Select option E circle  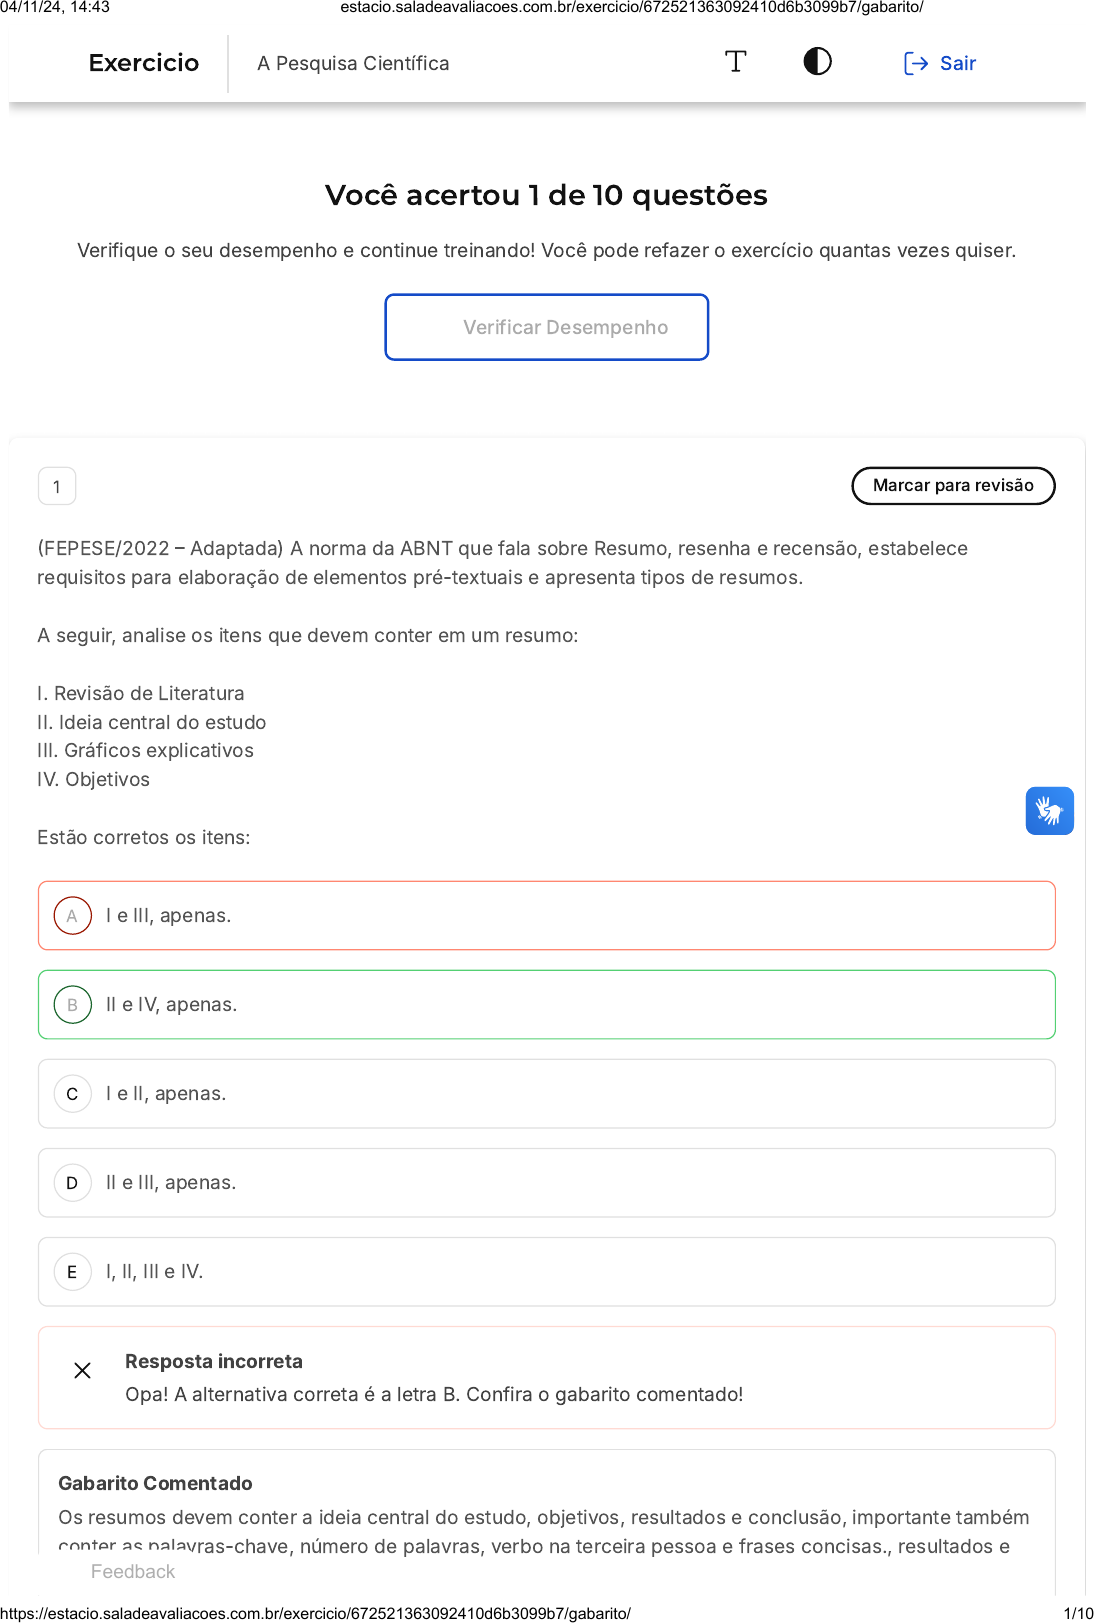click(72, 1272)
